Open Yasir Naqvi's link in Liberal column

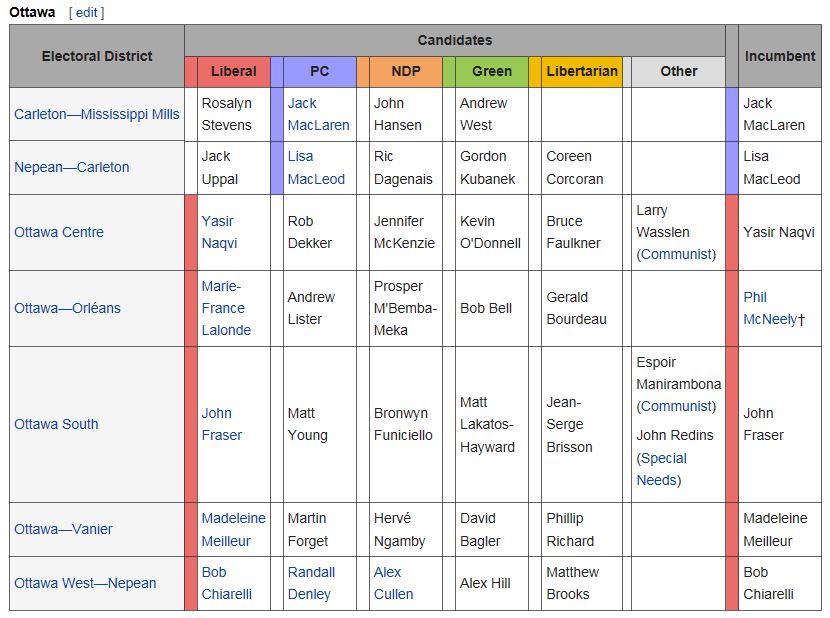[219, 232]
